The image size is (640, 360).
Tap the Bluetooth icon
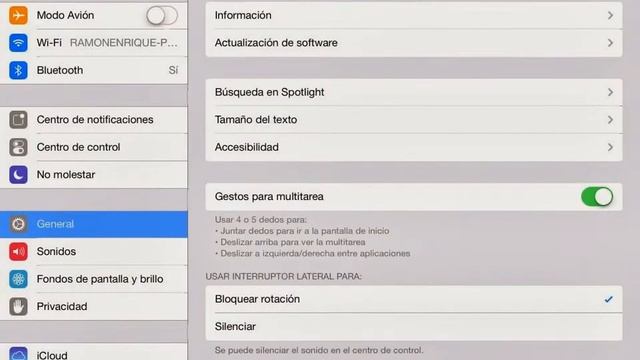18,70
